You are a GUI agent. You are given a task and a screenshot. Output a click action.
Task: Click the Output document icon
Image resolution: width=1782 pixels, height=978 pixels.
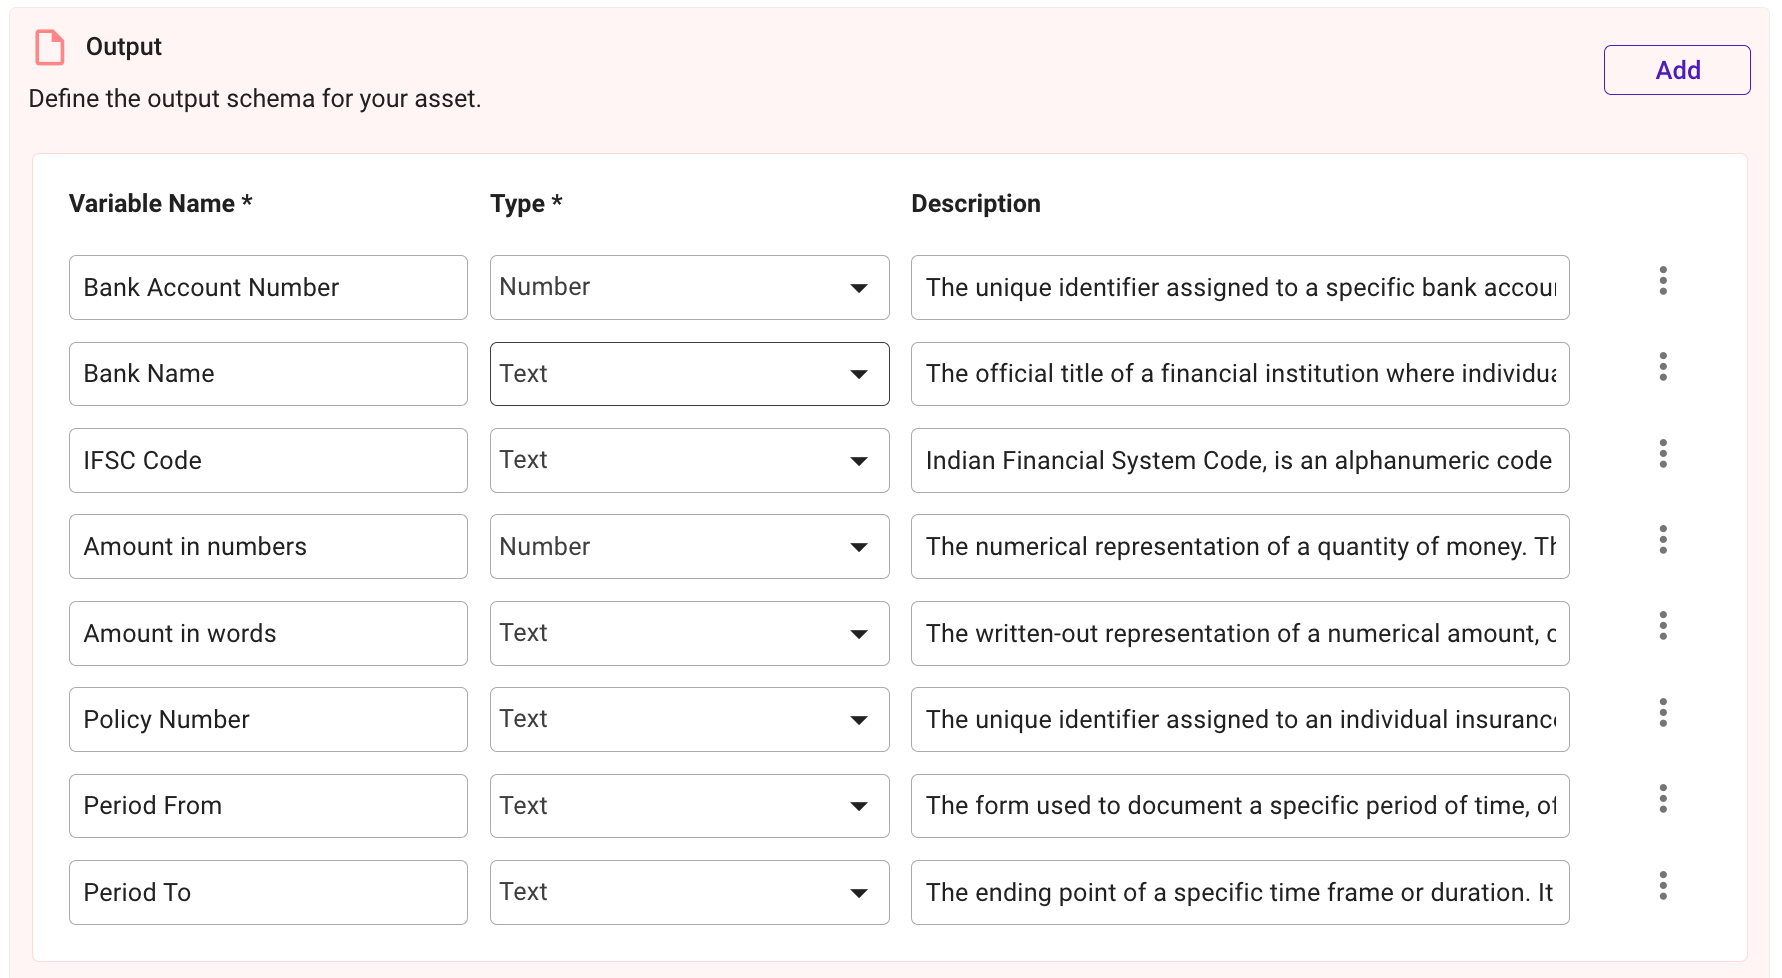point(50,47)
